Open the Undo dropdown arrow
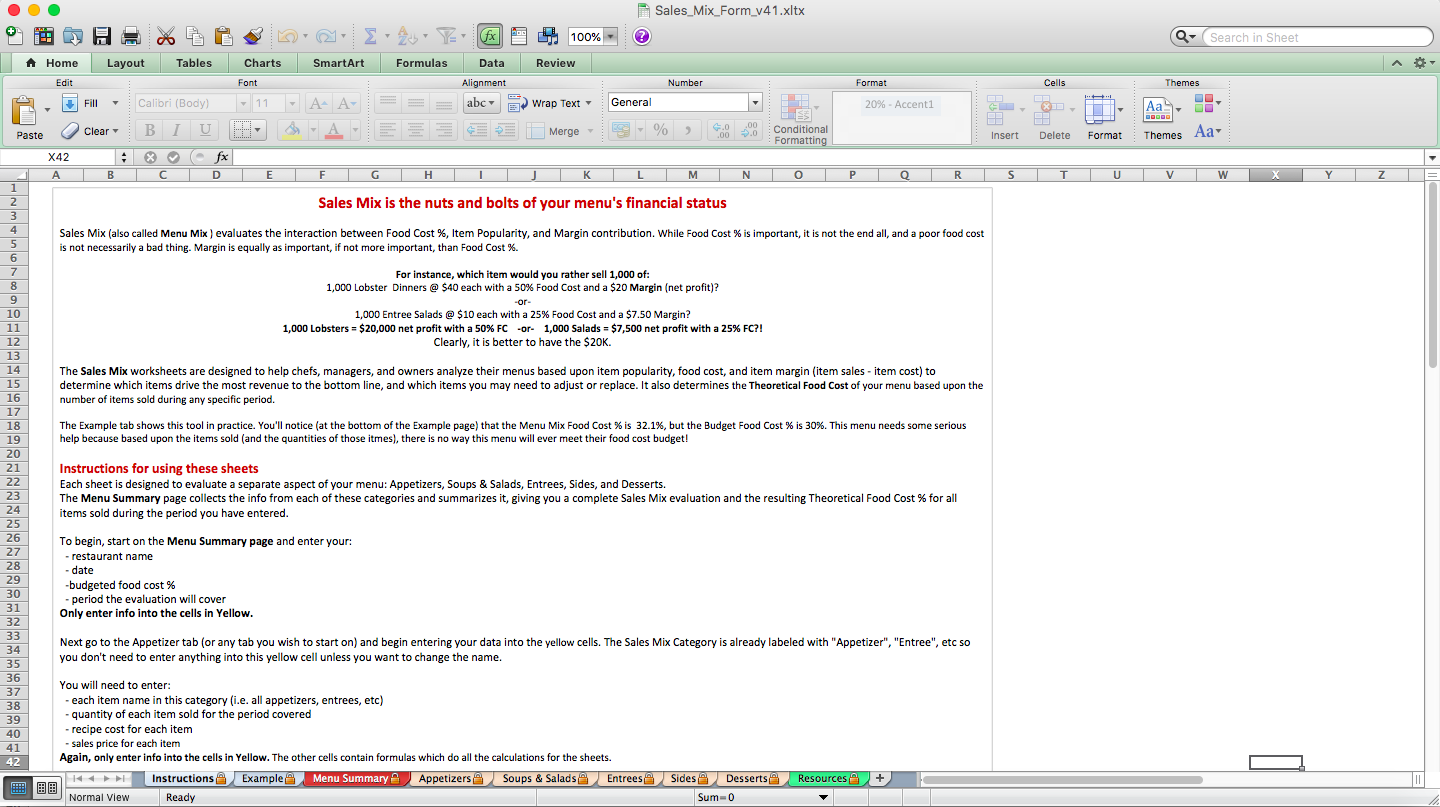 point(307,35)
